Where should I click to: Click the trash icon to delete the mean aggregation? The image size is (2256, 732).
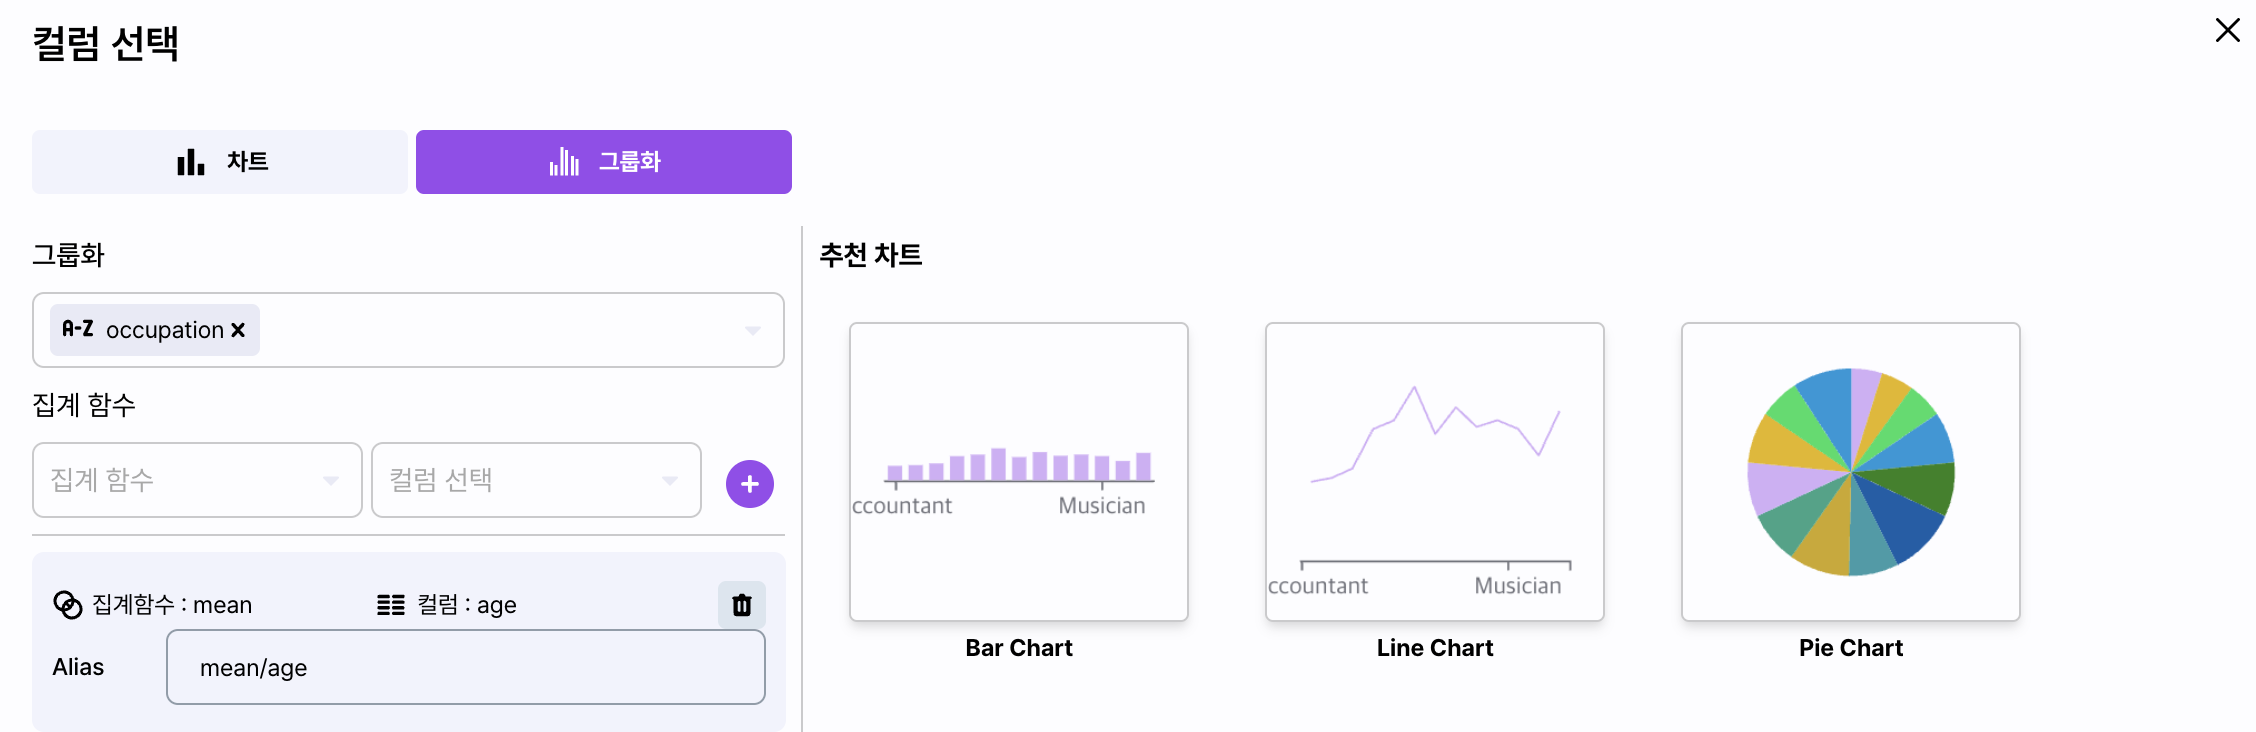pyautogui.click(x=742, y=605)
